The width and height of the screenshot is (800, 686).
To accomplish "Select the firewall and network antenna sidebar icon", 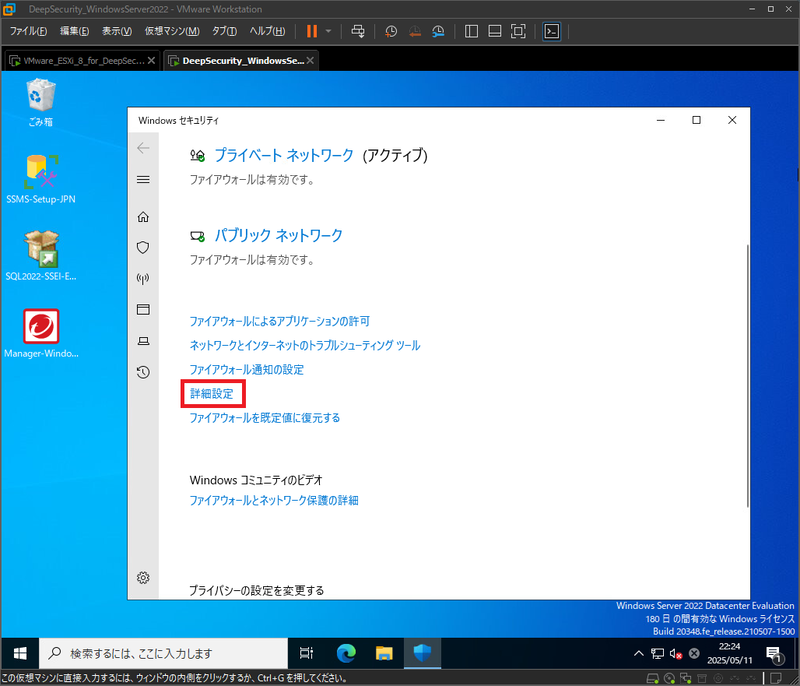I will click(143, 279).
